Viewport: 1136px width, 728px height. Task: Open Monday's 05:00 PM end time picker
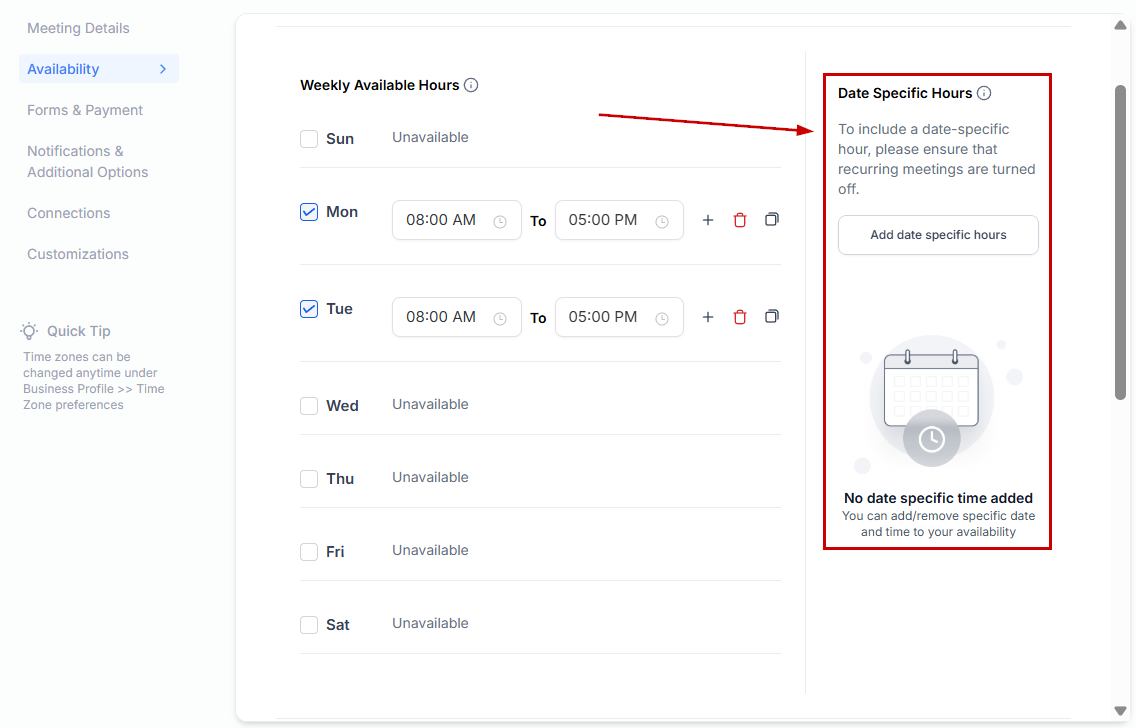point(619,220)
